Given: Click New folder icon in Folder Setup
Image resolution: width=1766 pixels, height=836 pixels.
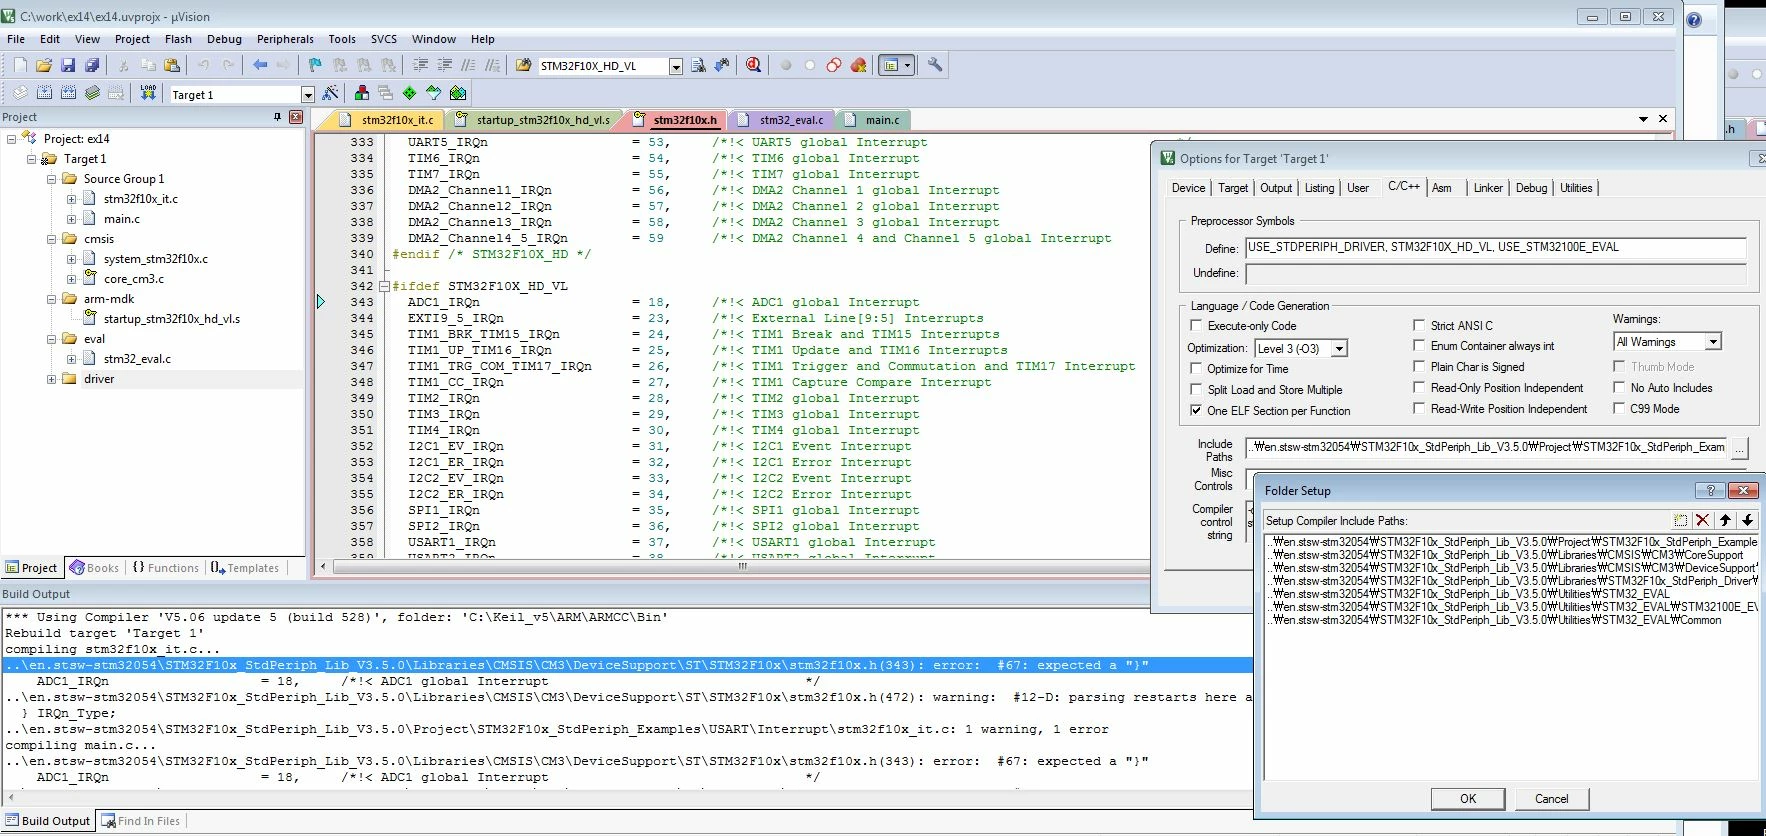Looking at the screenshot, I should (x=1680, y=520).
